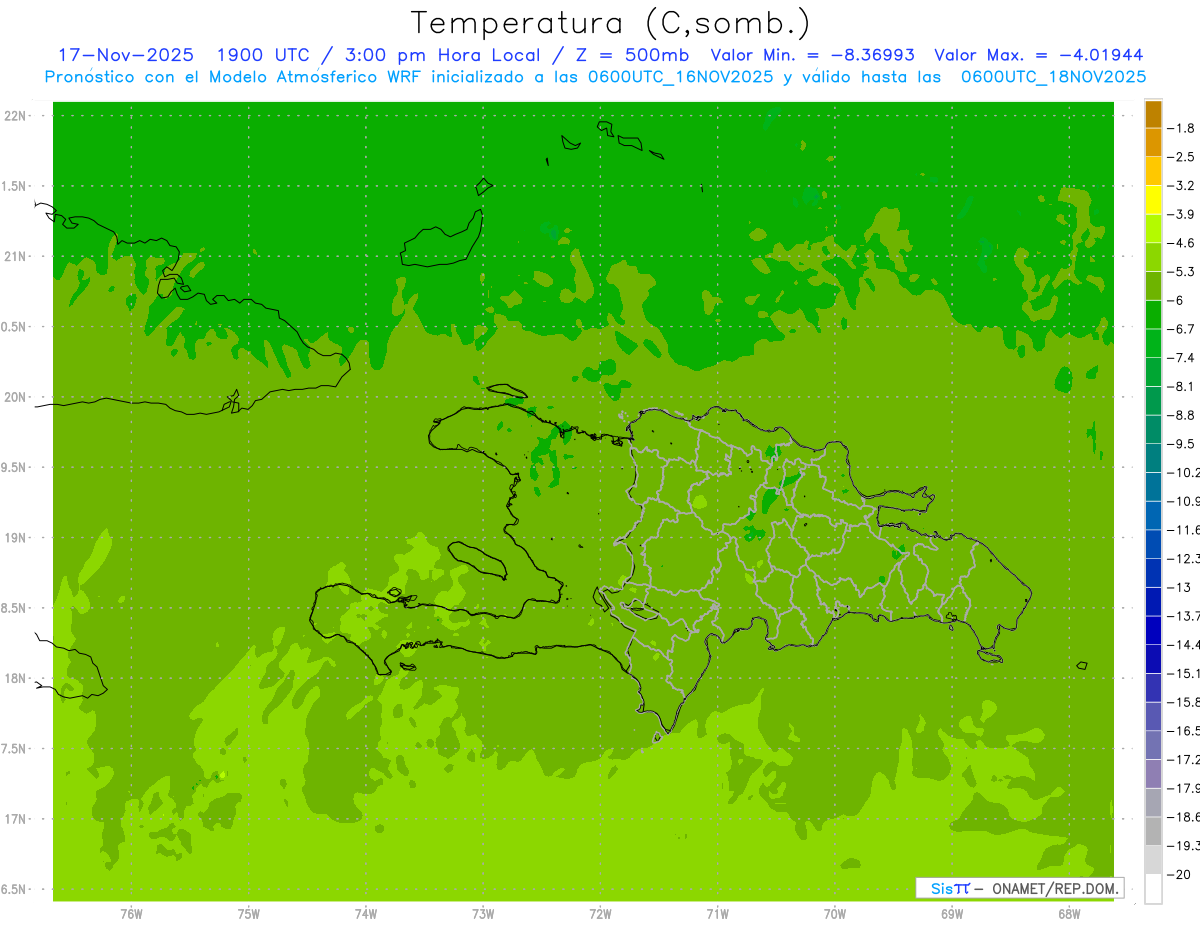Screen dimensions: 1200x927
Task: Click the '21N' latitude axis label
Action: point(17,257)
